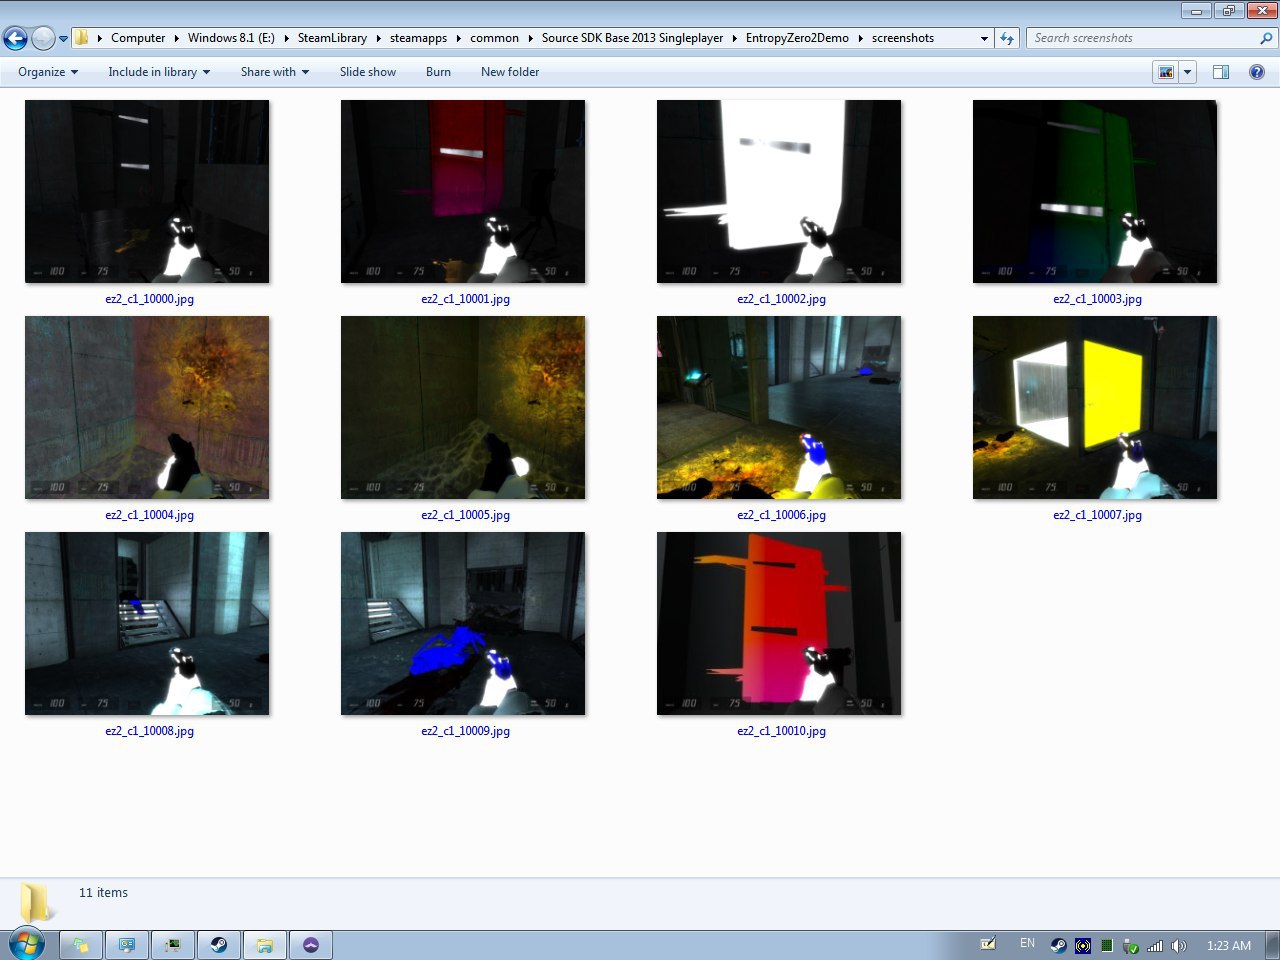The width and height of the screenshot is (1280, 960).
Task: Click the screenshots breadcrumb
Action: pyautogui.click(x=902, y=38)
